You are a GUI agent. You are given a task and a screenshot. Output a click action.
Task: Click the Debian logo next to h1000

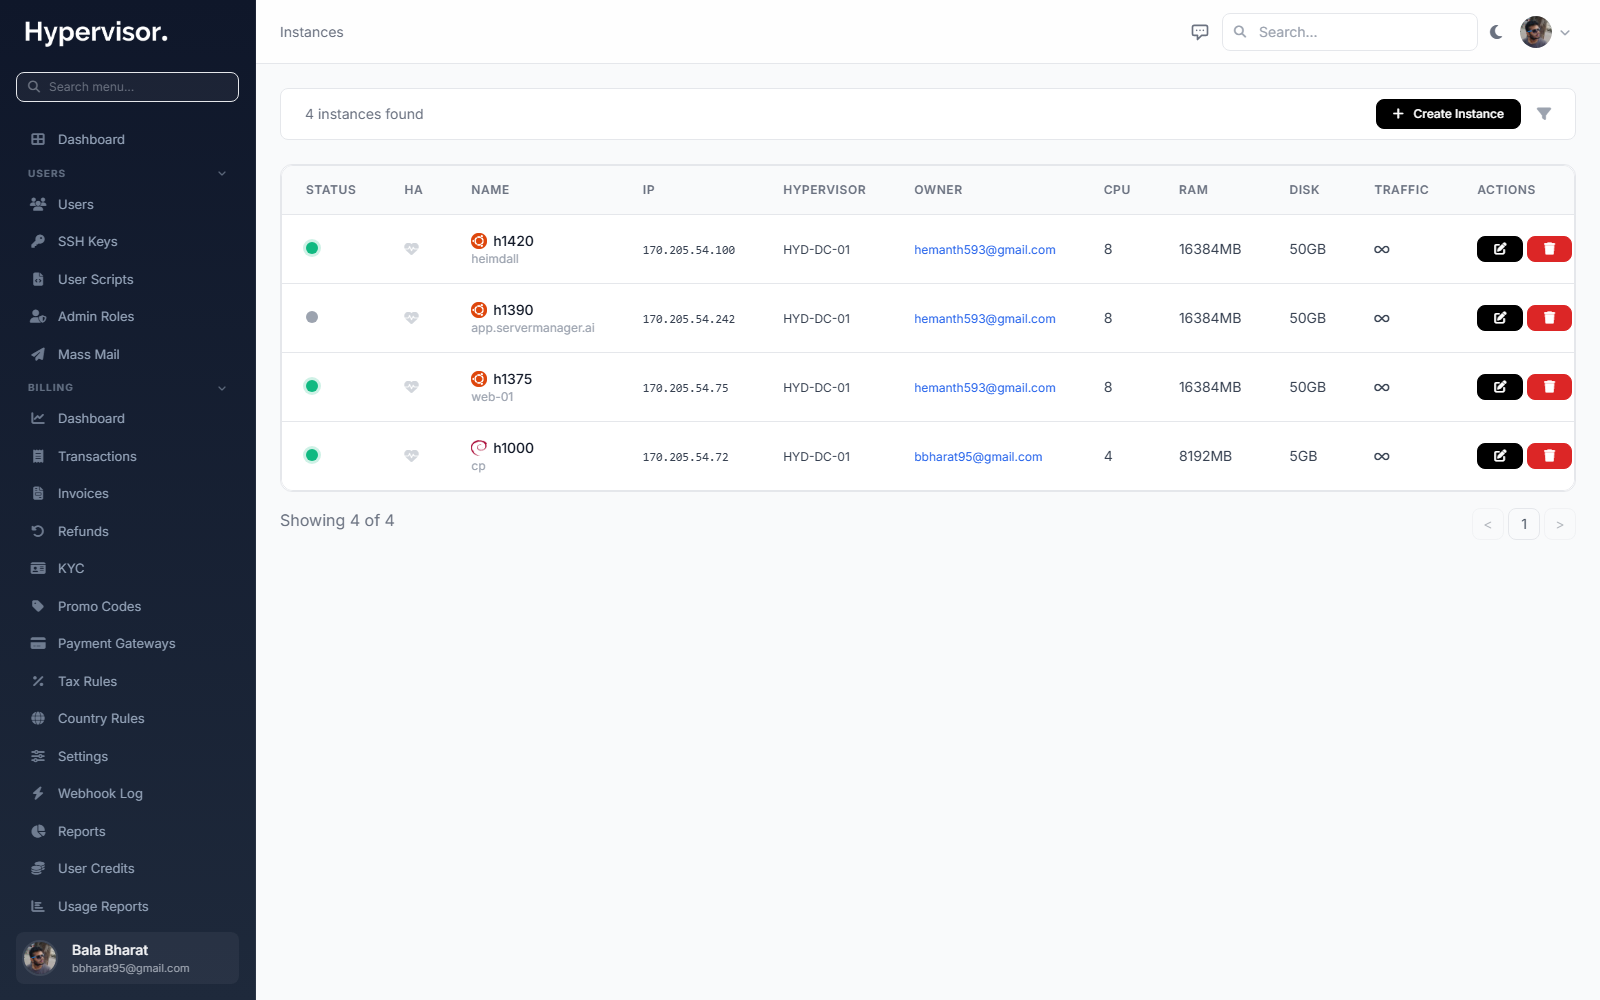click(x=479, y=448)
